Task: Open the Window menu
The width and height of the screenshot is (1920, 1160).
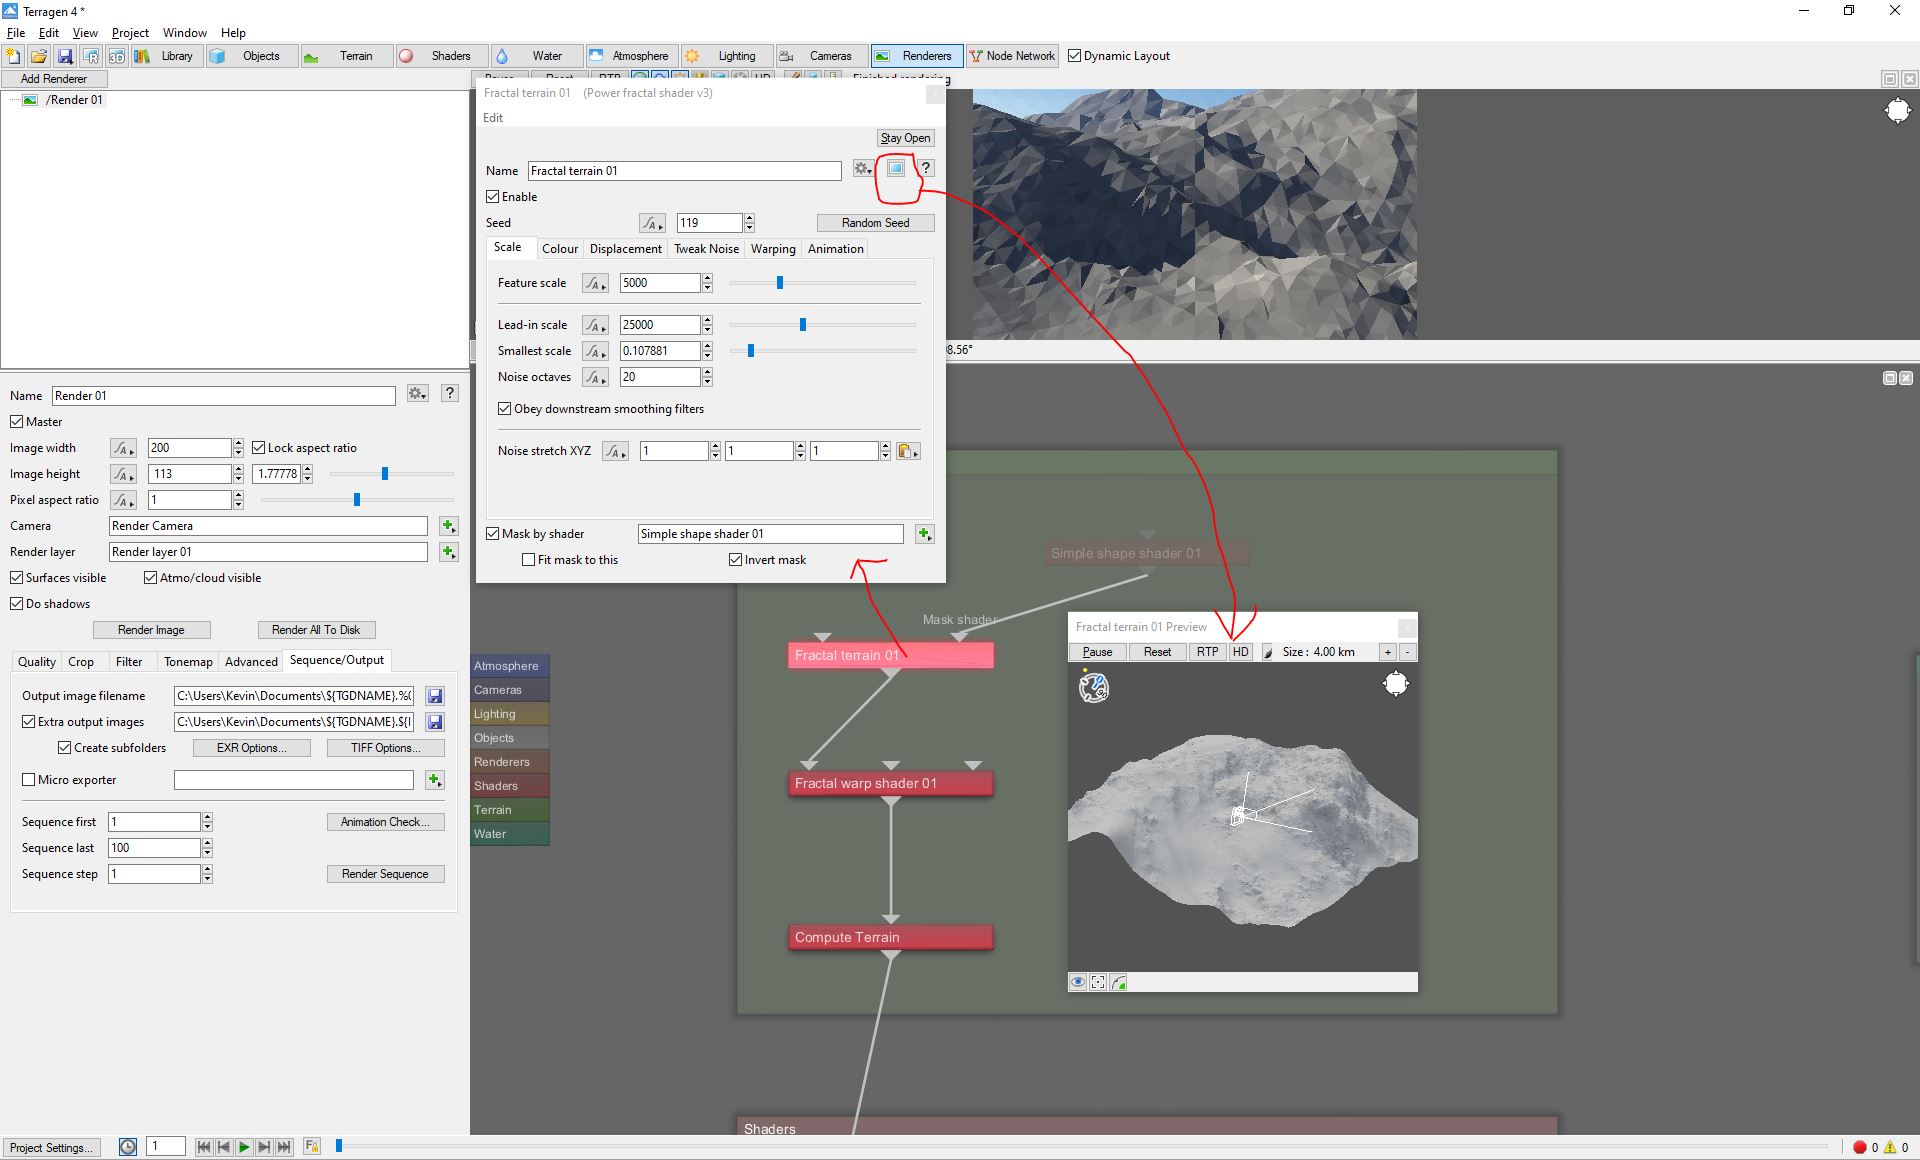Action: (185, 33)
